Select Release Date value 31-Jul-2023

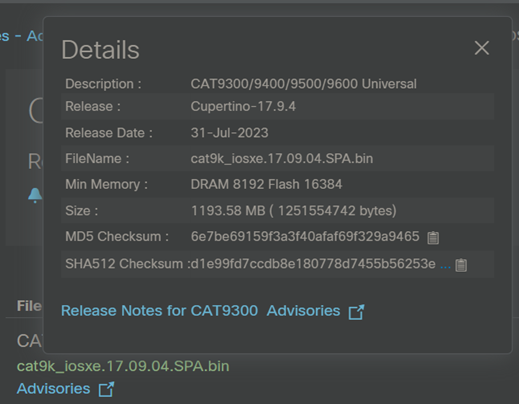[x=229, y=133]
